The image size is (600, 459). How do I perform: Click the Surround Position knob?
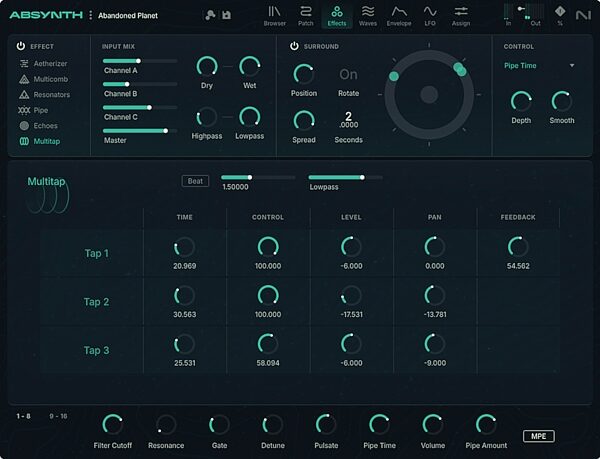[304, 74]
